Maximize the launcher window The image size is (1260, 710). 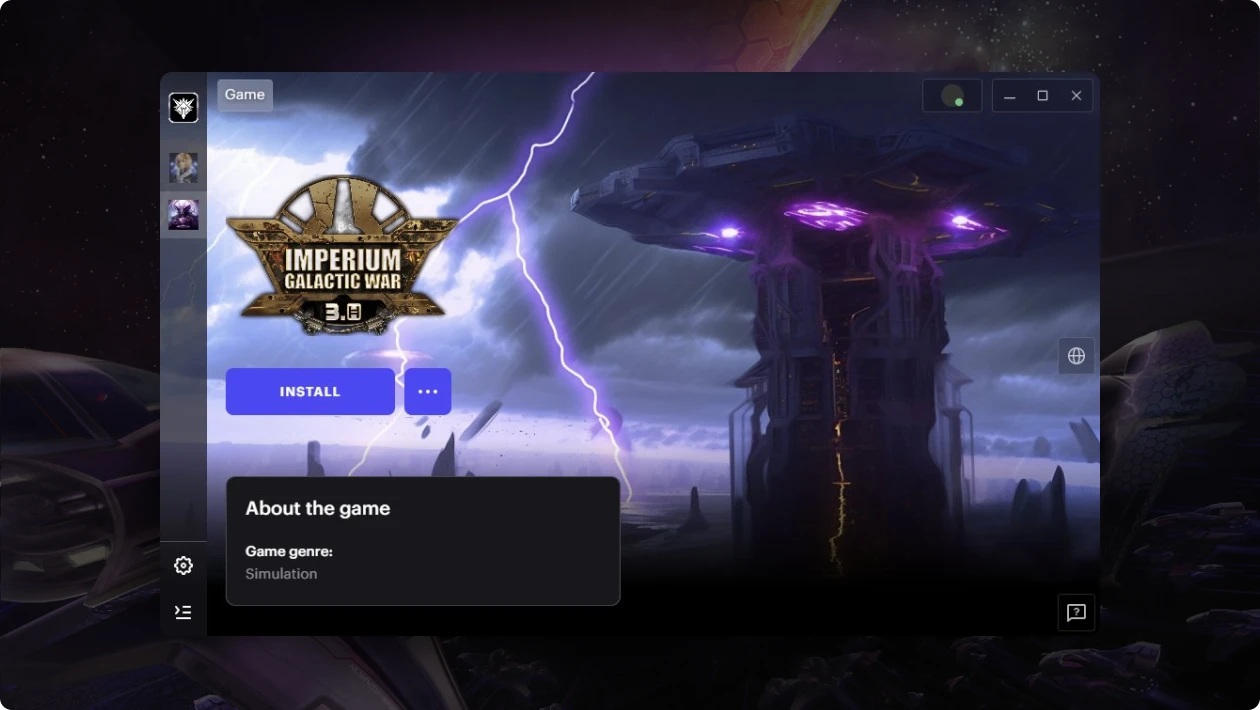(1043, 96)
